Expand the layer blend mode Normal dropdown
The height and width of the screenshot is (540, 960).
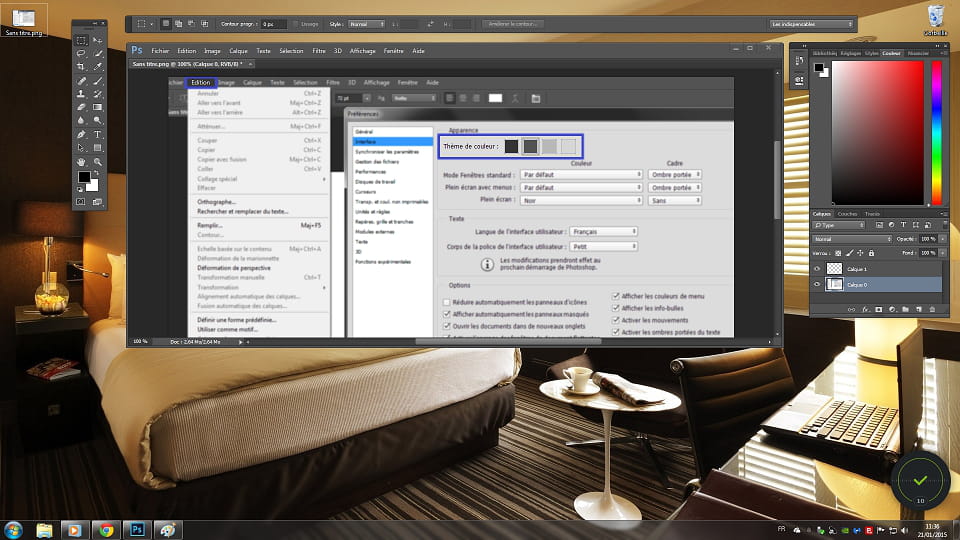click(x=850, y=240)
